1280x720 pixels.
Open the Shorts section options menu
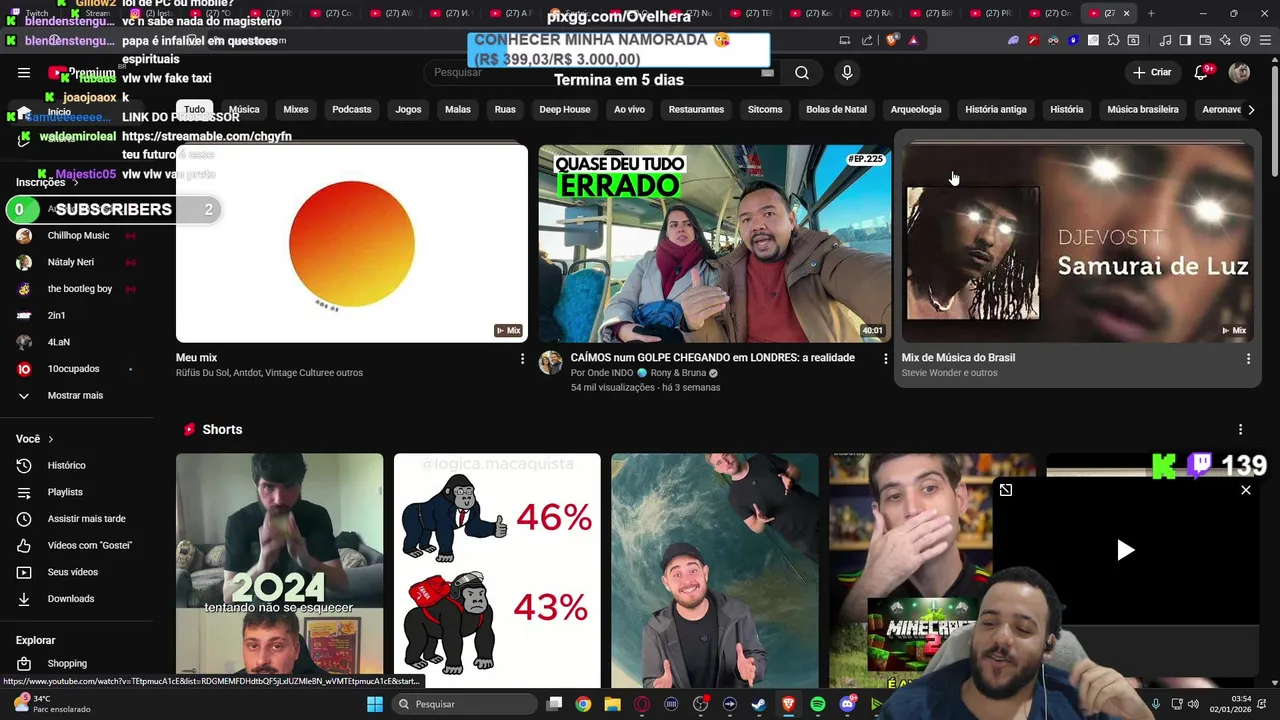pos(1241,429)
